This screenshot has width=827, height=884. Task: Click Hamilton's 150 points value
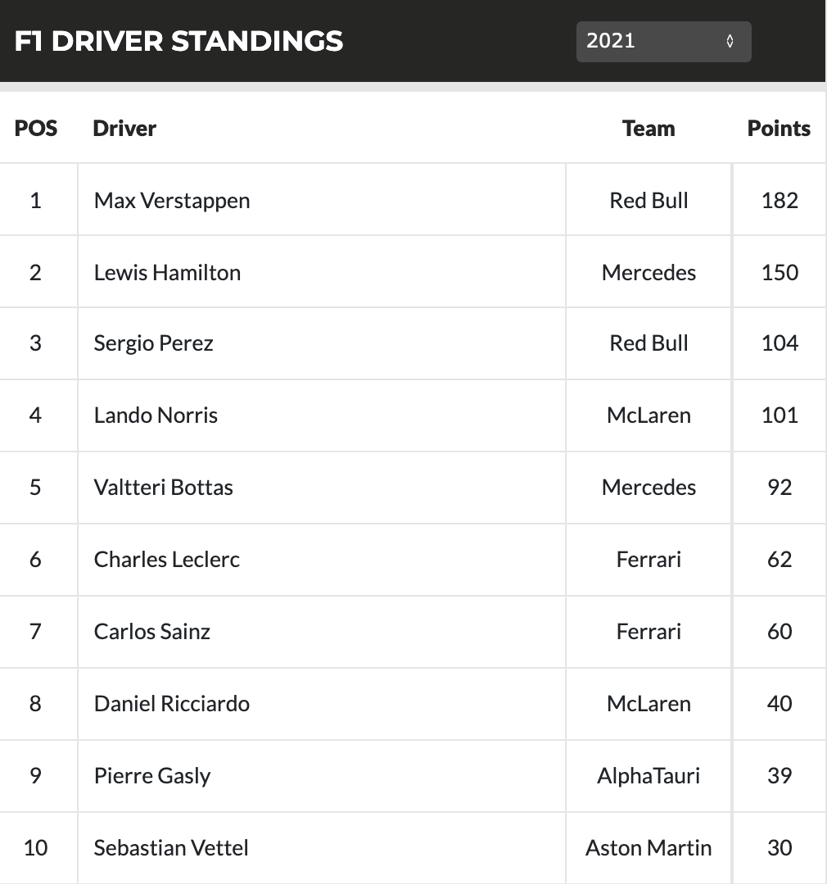coord(779,272)
